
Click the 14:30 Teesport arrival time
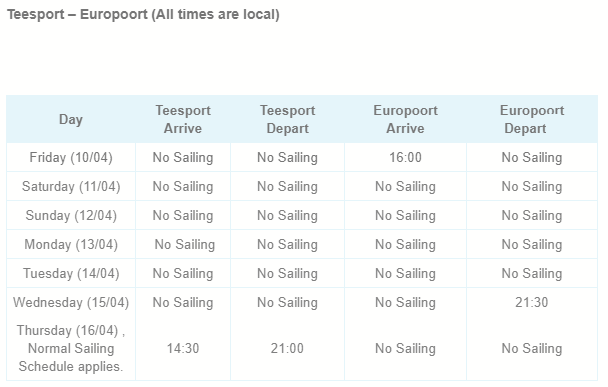[183, 348]
